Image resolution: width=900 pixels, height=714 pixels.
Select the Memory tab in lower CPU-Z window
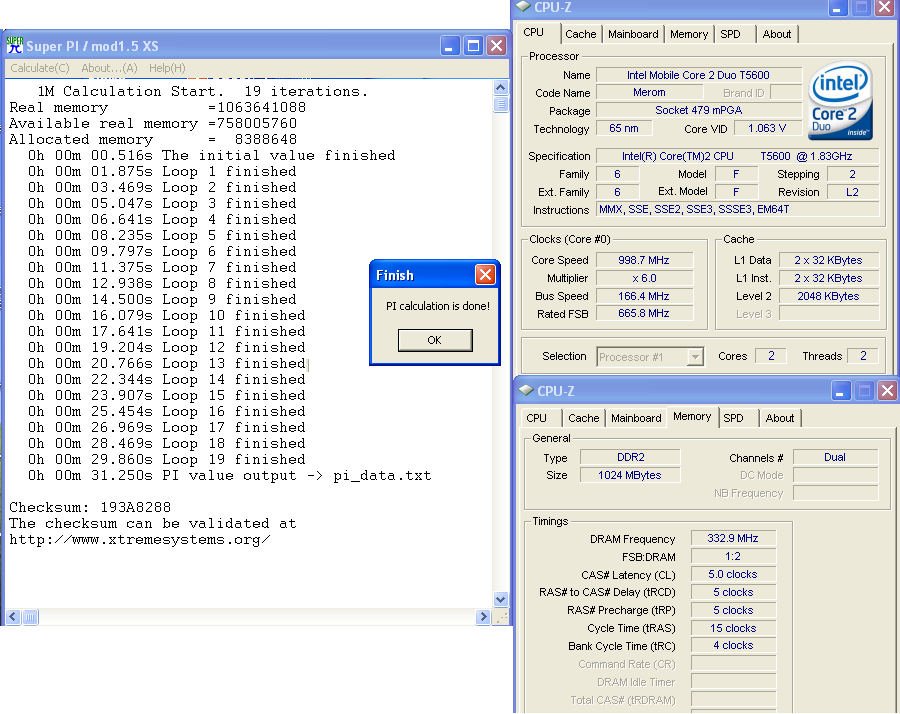pos(692,416)
